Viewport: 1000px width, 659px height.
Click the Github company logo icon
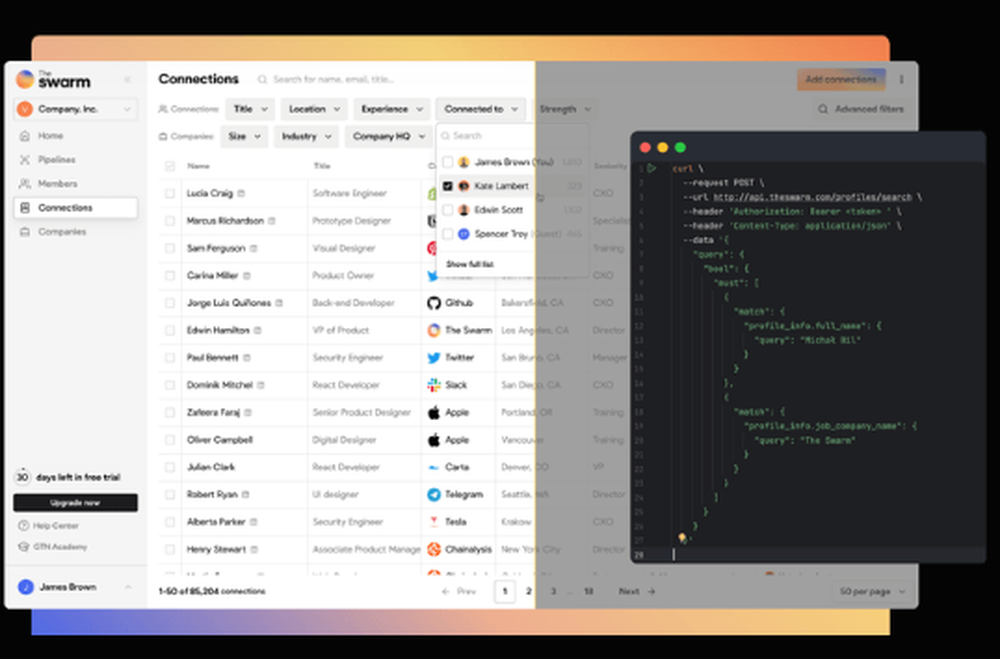(434, 303)
